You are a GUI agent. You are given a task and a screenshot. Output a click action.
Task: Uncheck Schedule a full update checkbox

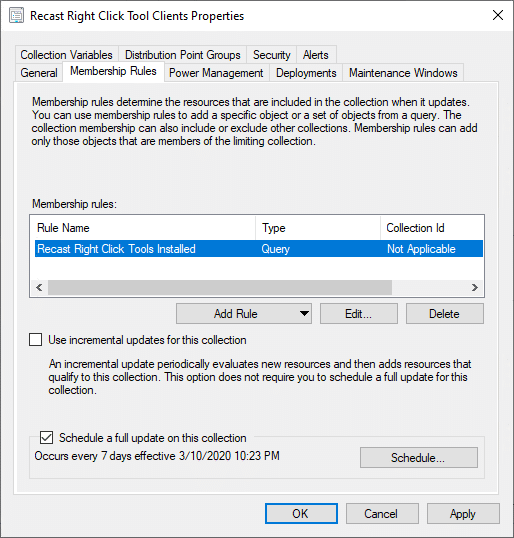pos(46,437)
